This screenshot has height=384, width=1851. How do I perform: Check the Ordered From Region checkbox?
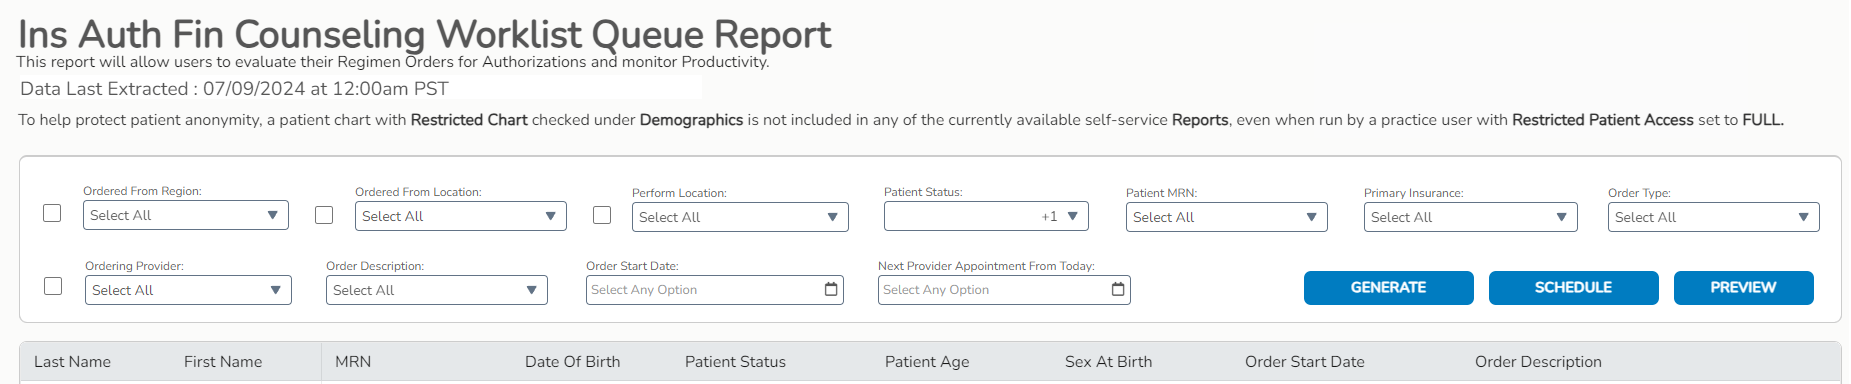click(52, 213)
